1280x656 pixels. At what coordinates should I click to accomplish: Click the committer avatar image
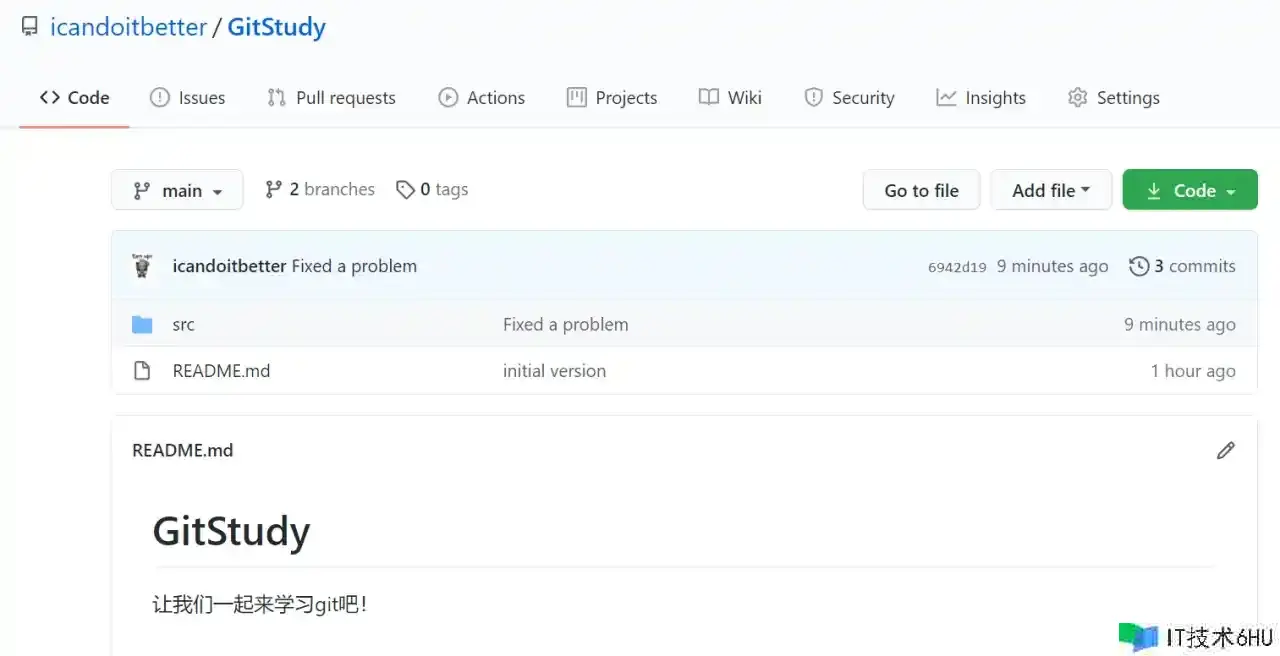(x=142, y=266)
